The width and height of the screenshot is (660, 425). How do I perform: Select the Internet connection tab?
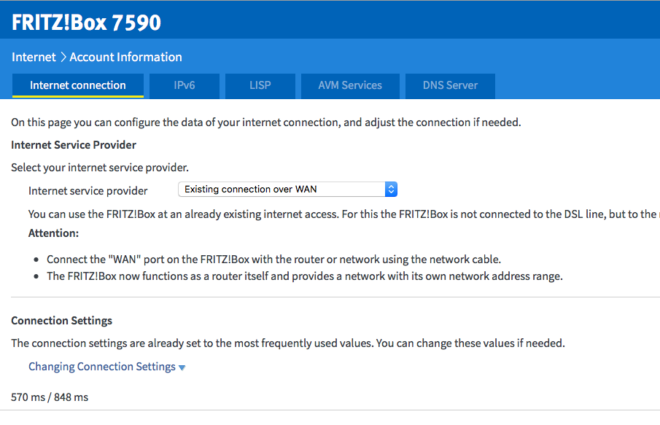click(x=78, y=85)
